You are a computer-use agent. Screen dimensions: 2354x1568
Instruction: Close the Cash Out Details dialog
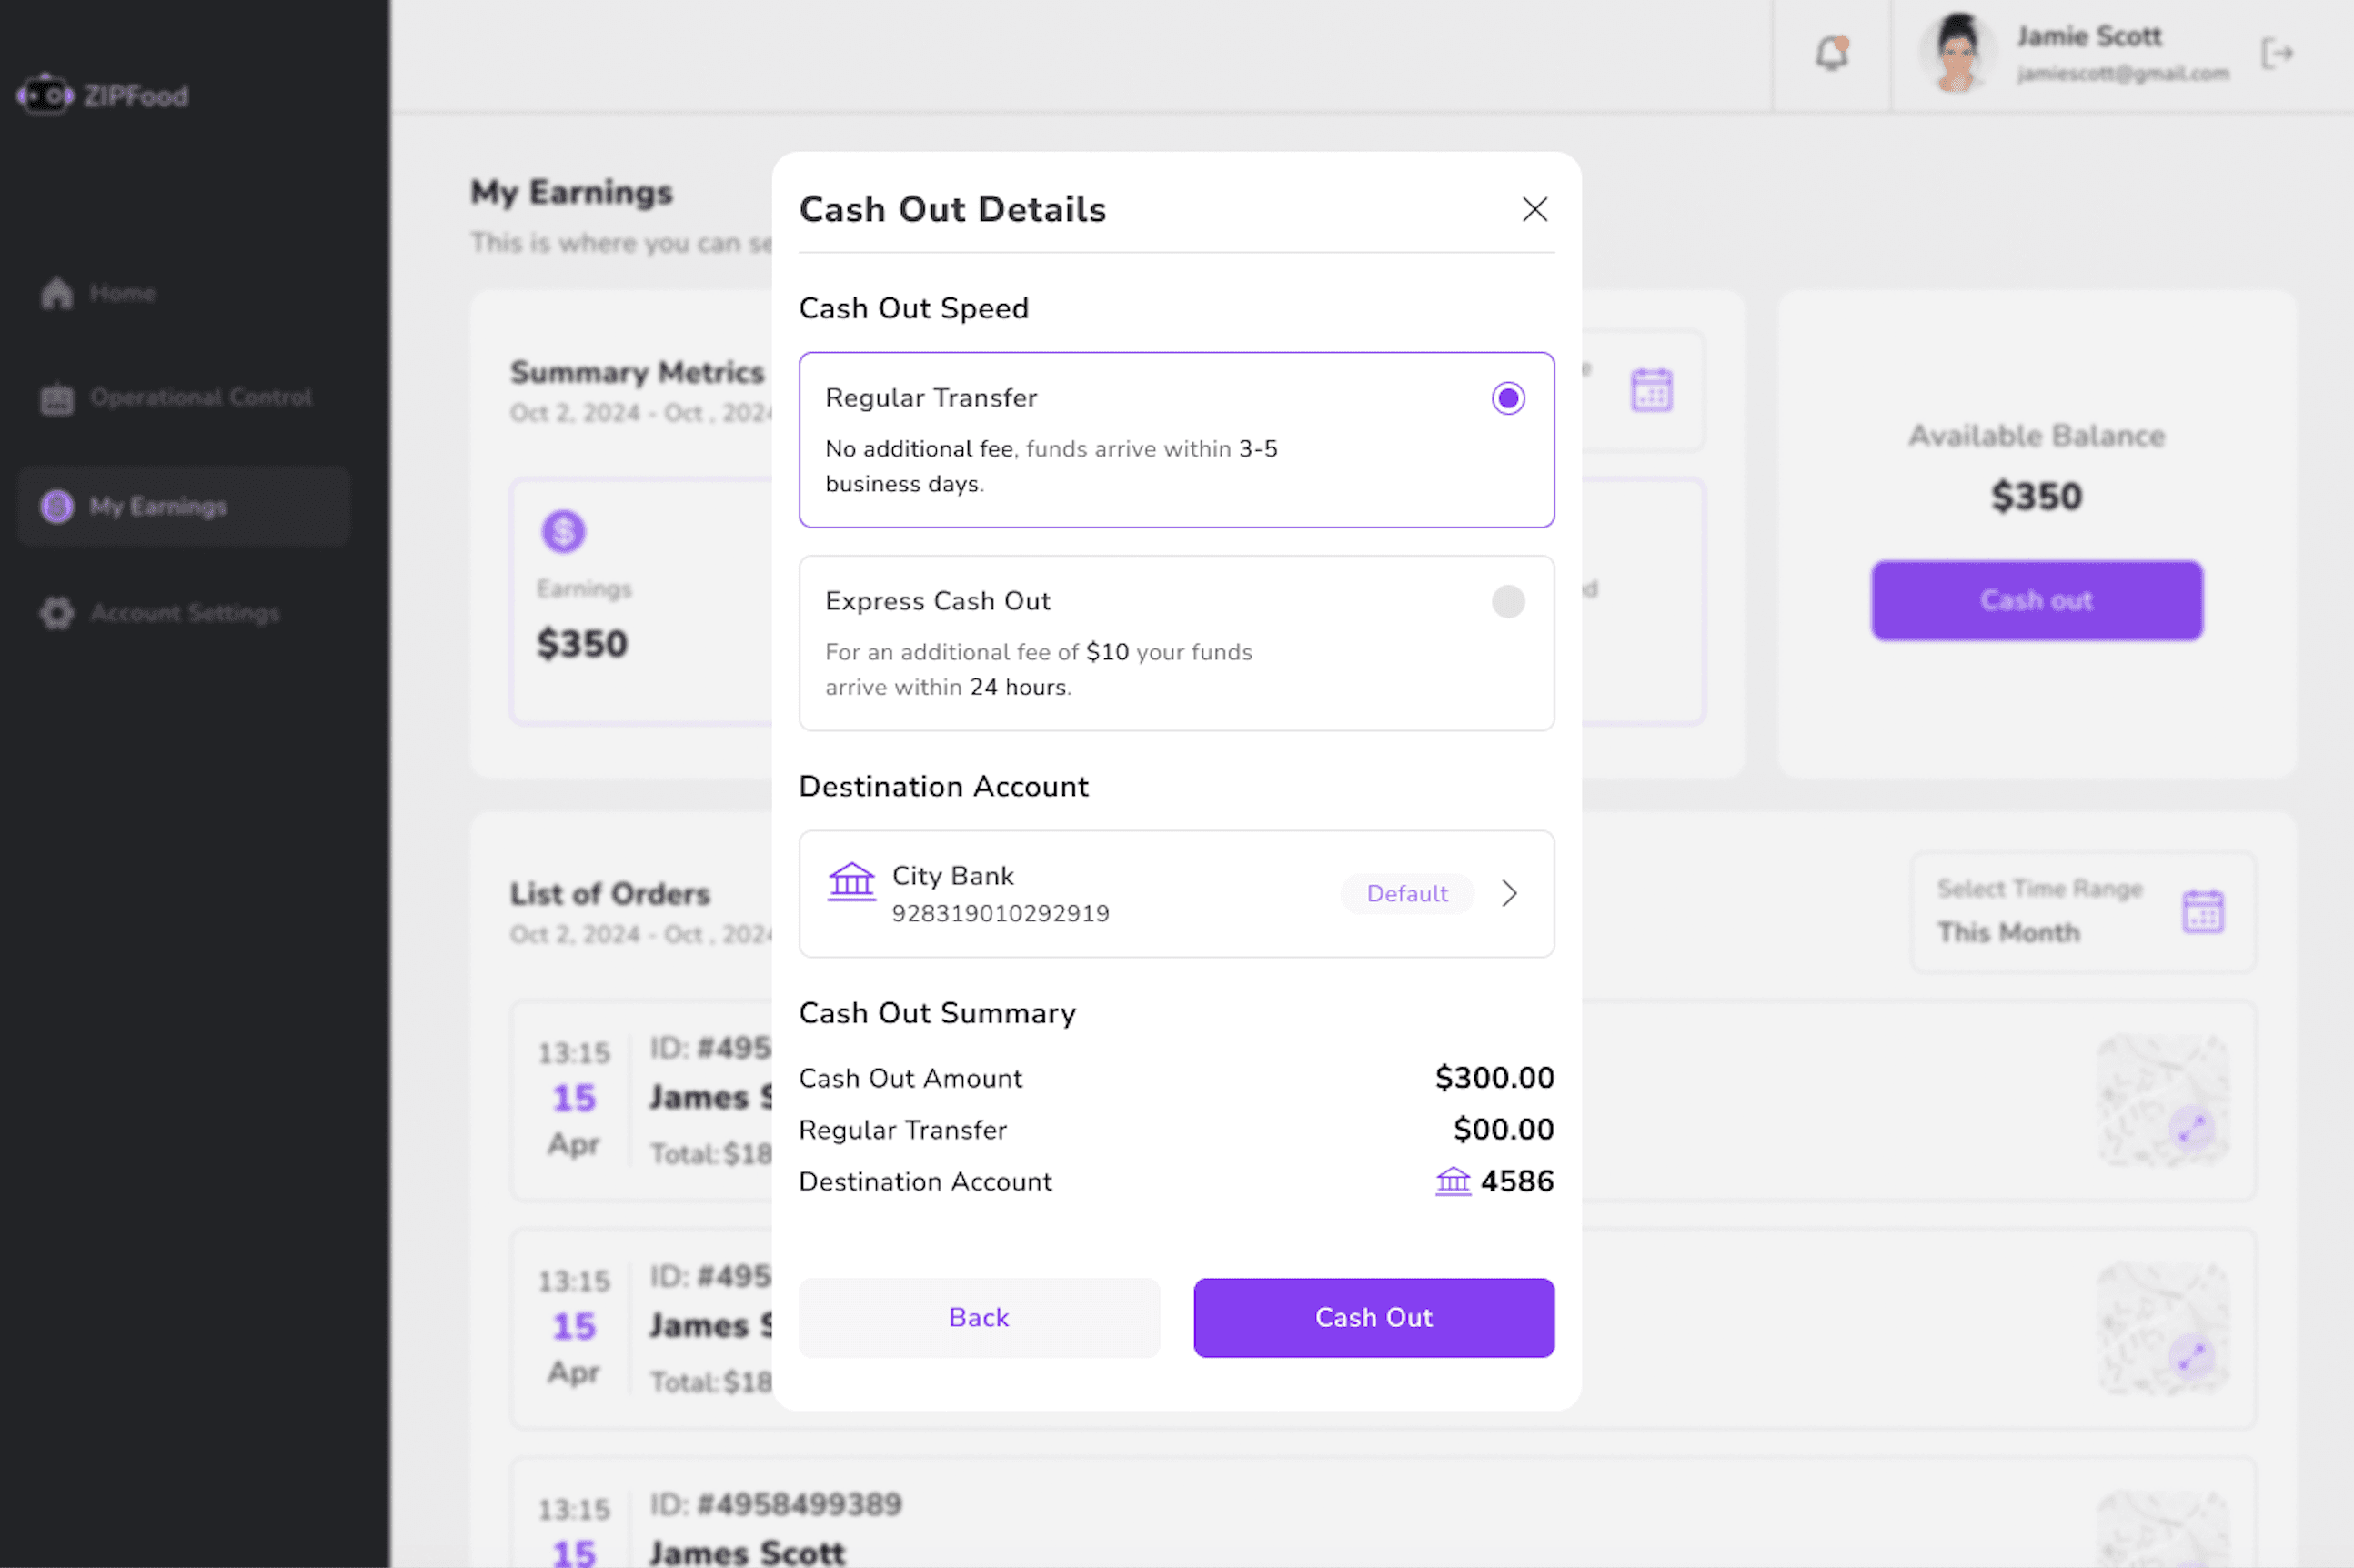point(1534,209)
